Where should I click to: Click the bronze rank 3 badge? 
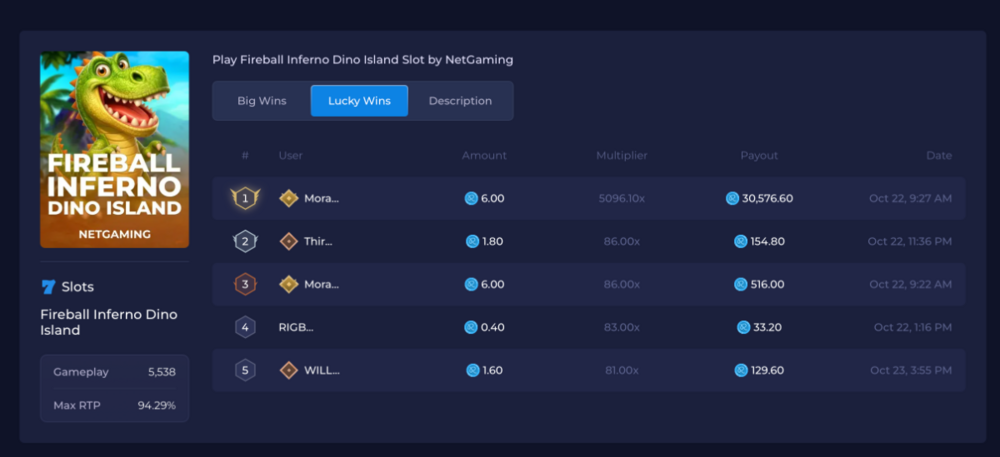245,284
